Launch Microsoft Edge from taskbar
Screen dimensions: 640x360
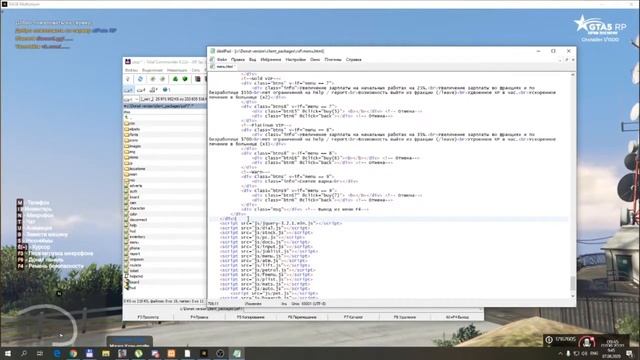(x=57, y=353)
